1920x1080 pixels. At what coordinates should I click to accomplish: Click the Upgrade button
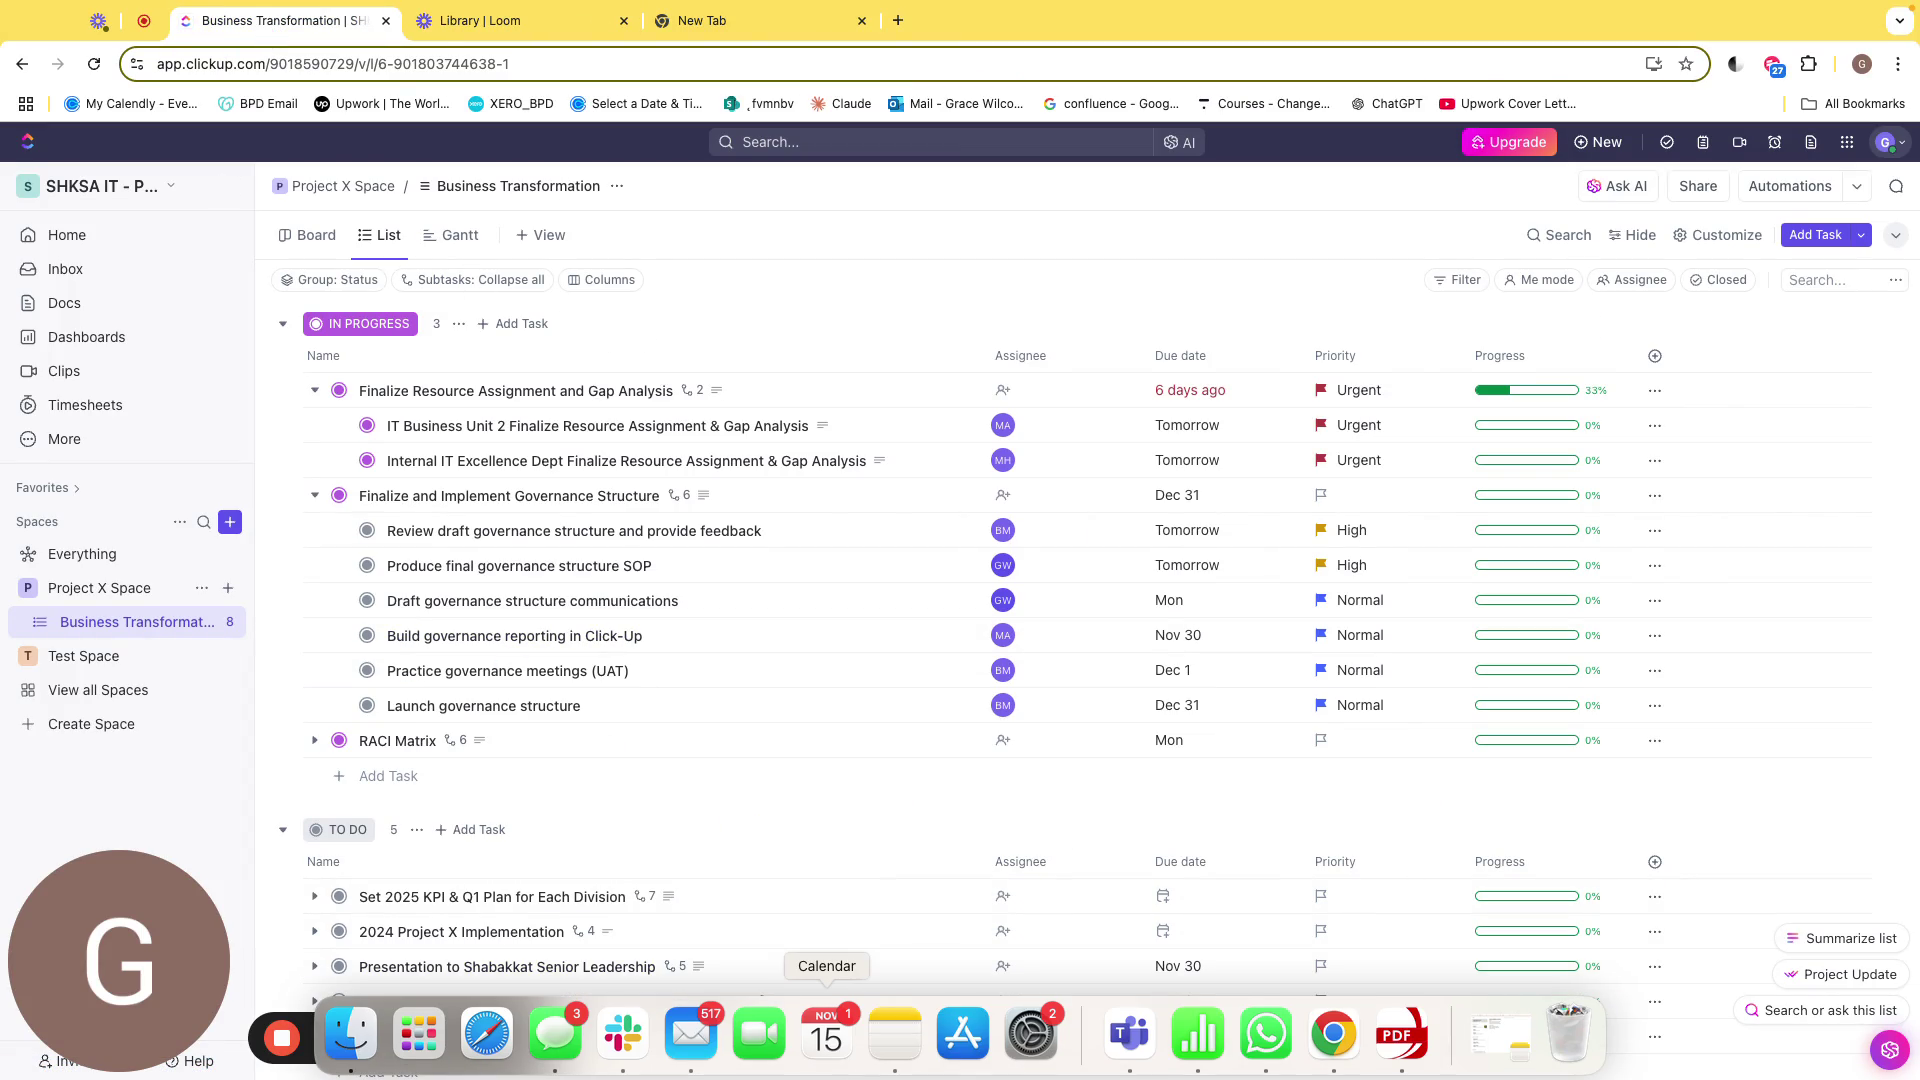(1508, 142)
